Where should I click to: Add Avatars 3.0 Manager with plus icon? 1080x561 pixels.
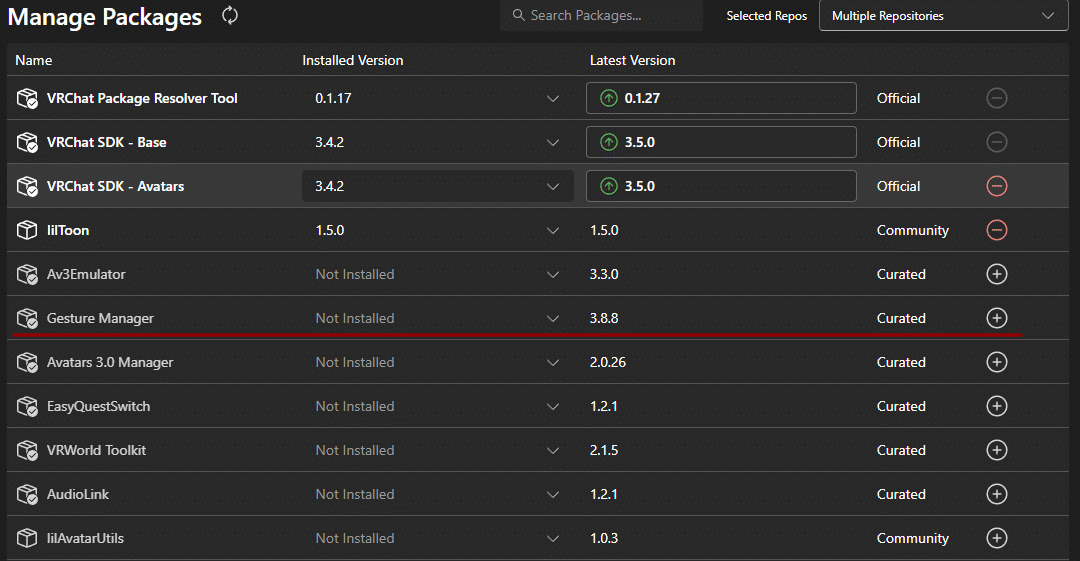[x=997, y=362]
